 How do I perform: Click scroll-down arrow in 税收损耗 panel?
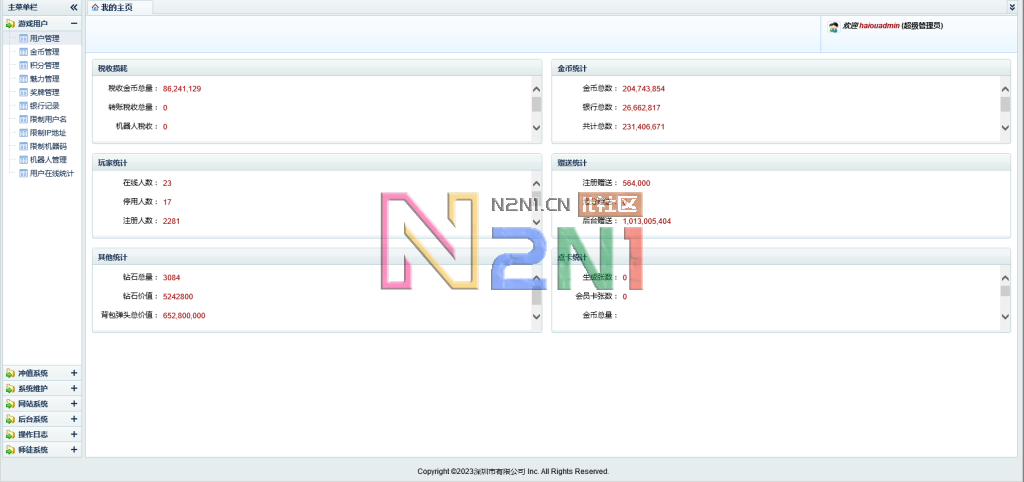point(536,128)
